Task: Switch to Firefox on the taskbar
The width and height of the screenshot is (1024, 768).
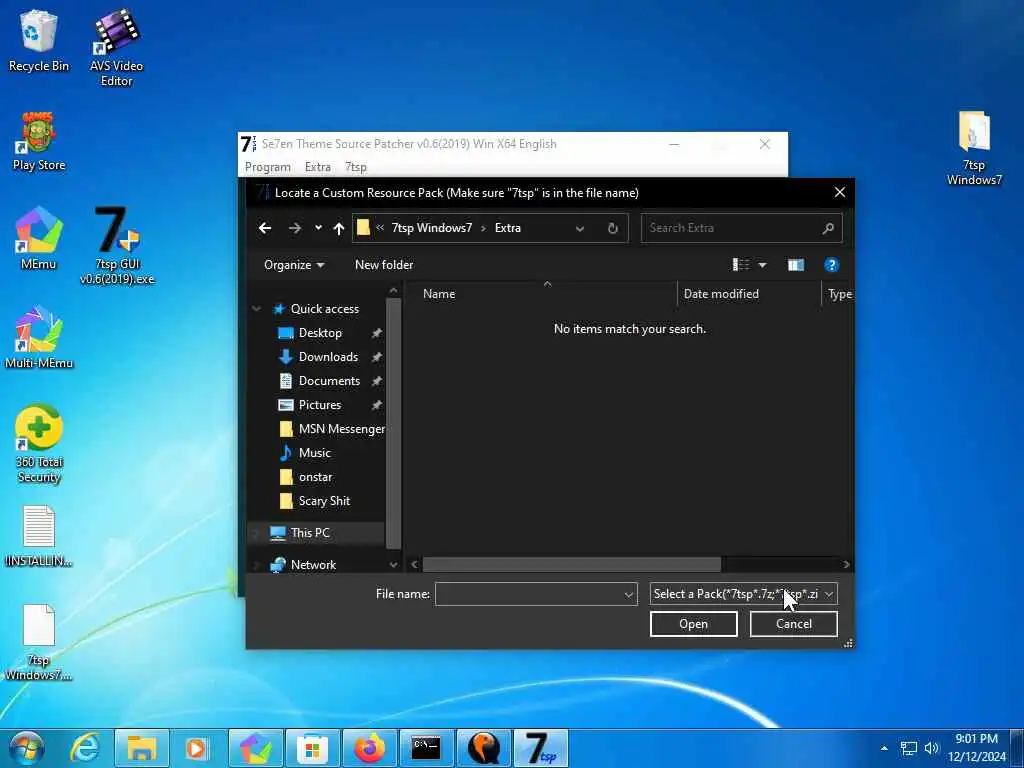Action: [369, 748]
